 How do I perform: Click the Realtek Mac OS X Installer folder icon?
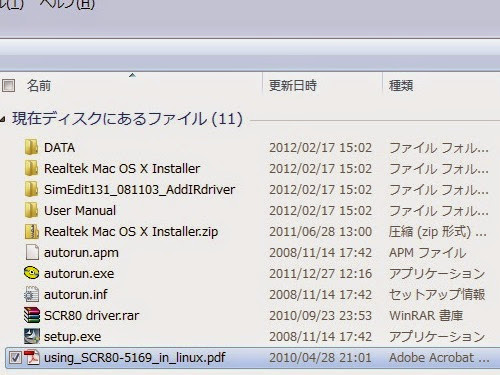[32, 168]
